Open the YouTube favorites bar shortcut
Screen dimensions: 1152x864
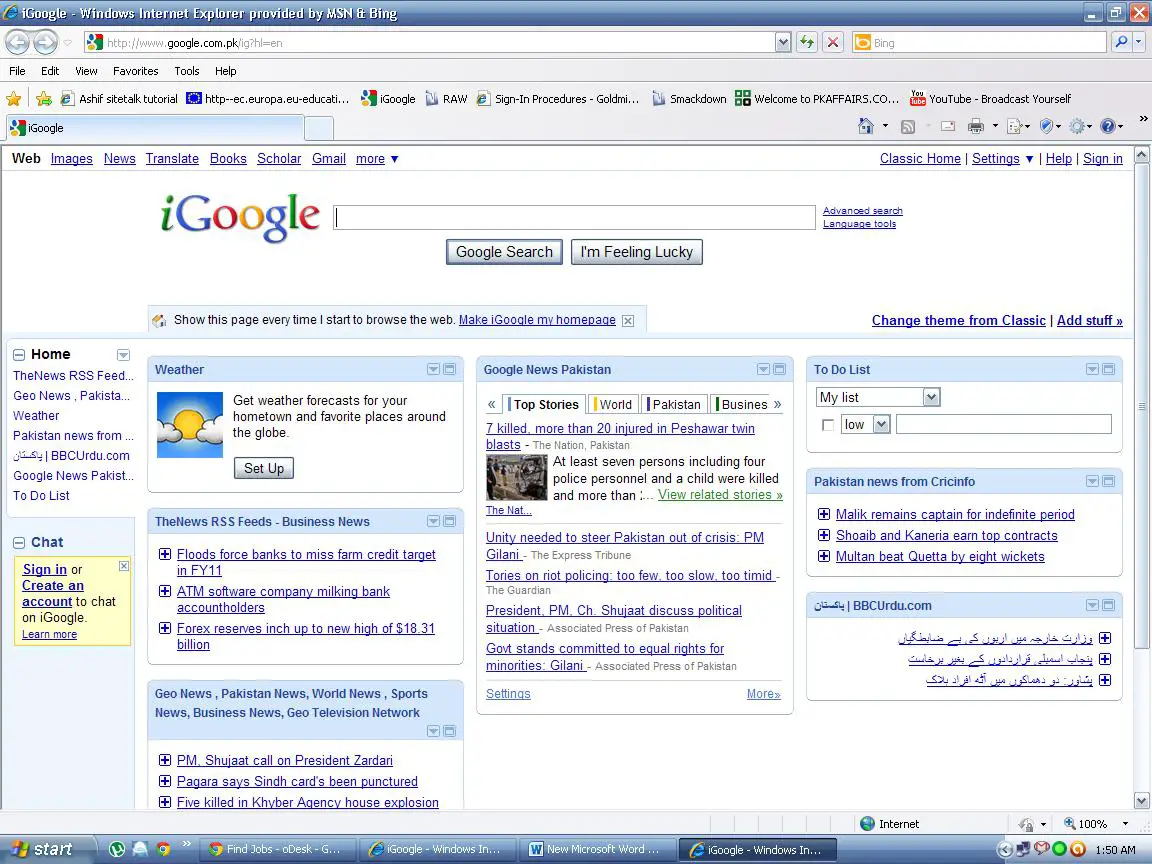tap(990, 98)
